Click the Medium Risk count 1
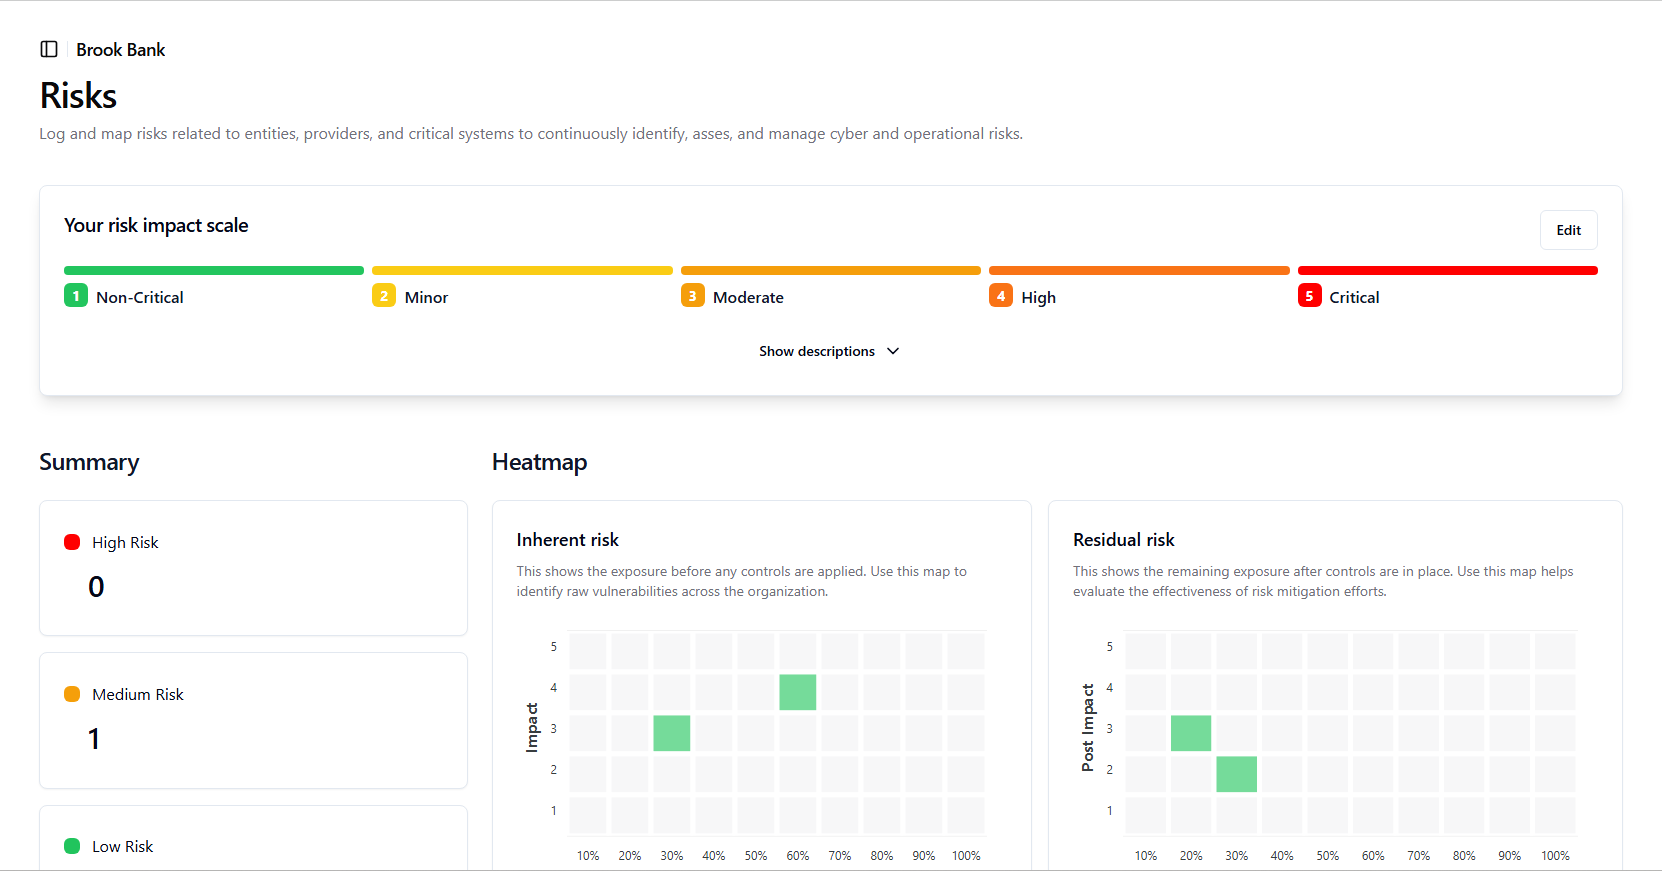This screenshot has height=871, width=1662. (x=94, y=739)
